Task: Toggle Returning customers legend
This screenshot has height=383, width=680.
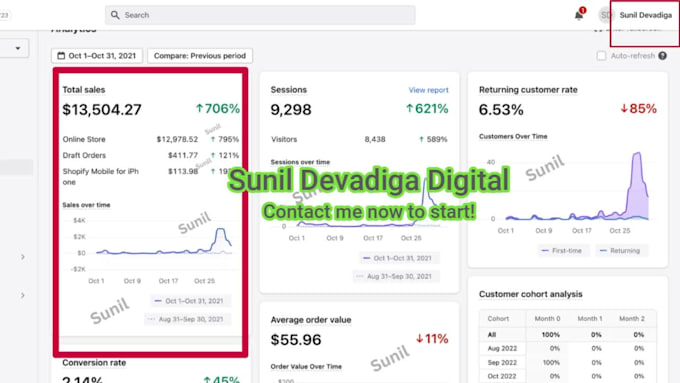Action: 621,251
